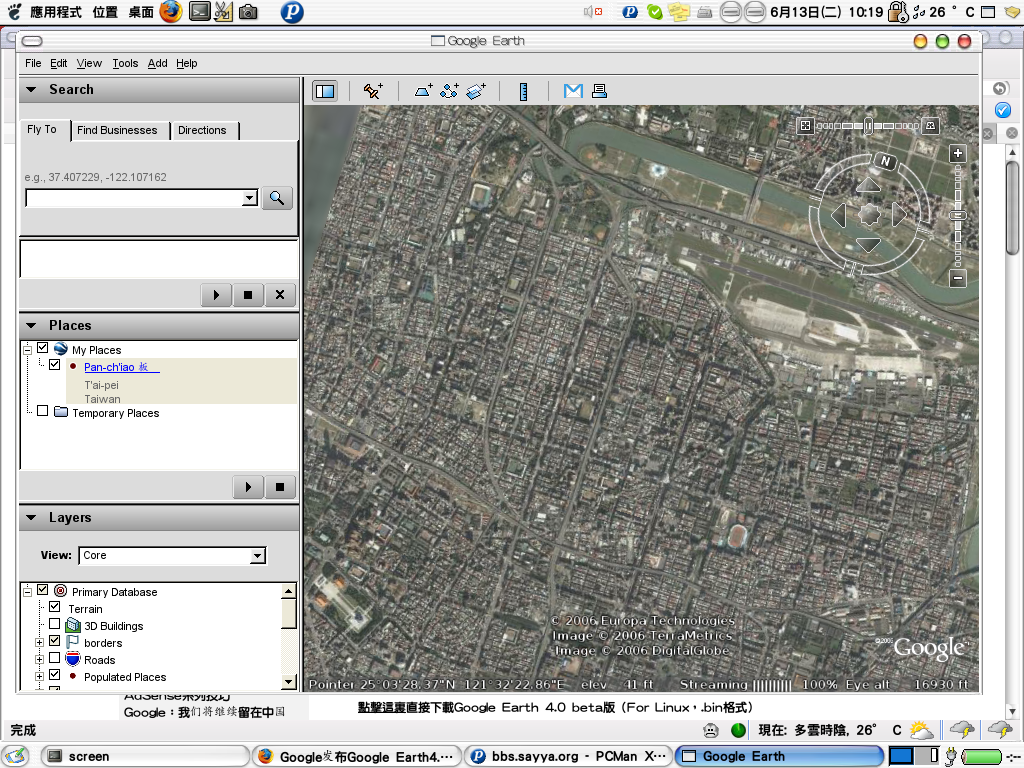Open the File menu

tap(33, 63)
